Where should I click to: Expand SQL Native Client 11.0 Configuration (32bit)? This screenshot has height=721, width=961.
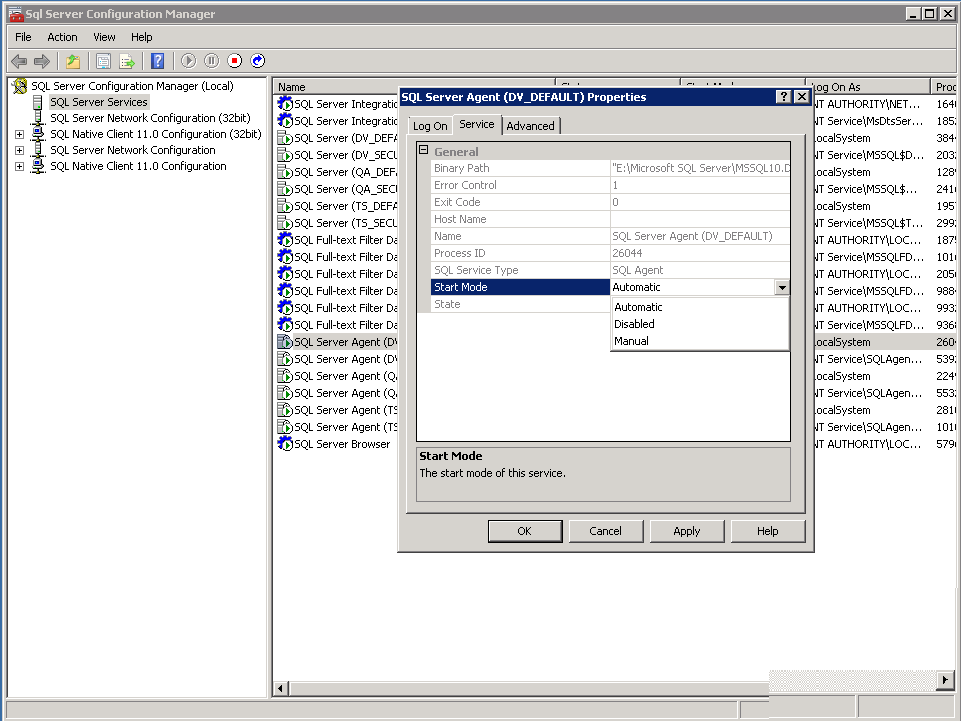pyautogui.click(x=20, y=134)
